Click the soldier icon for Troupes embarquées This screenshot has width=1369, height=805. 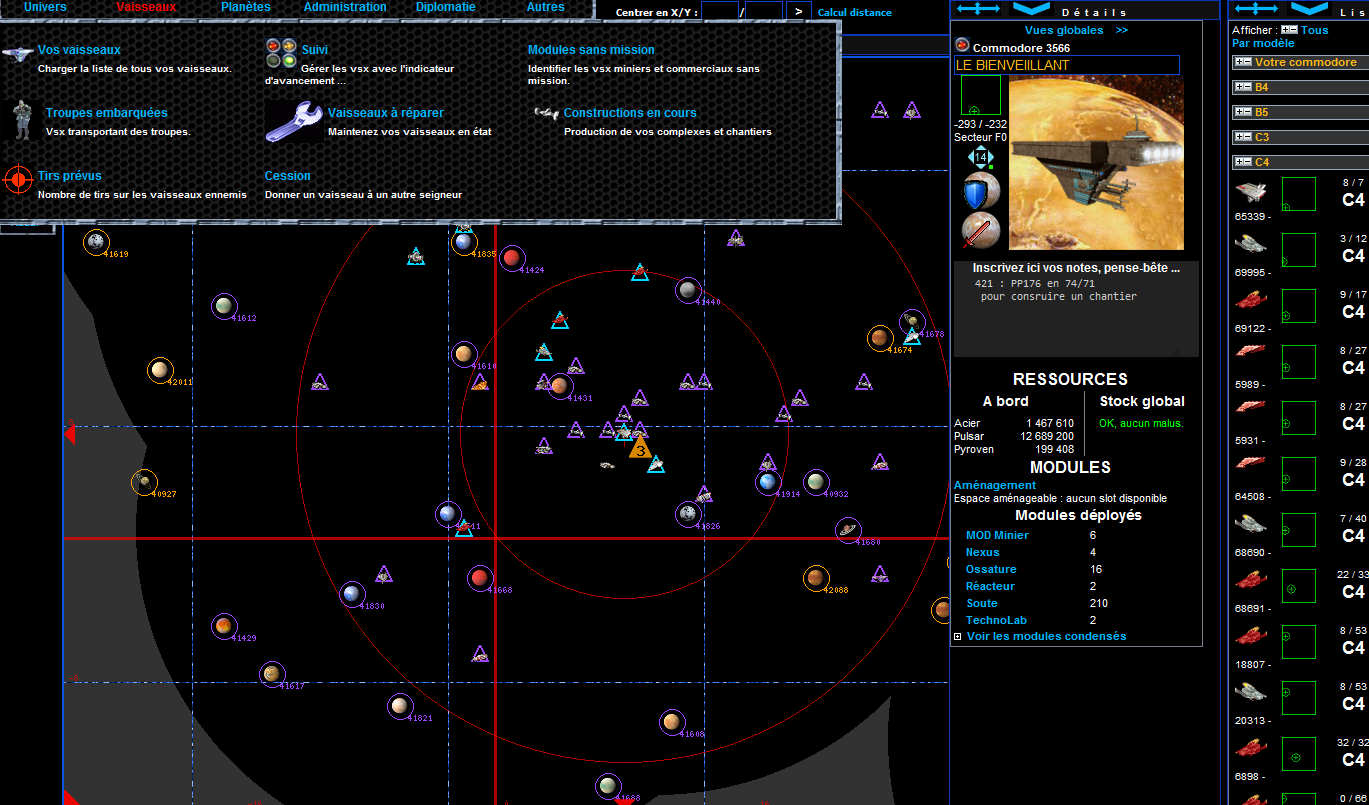click(22, 120)
